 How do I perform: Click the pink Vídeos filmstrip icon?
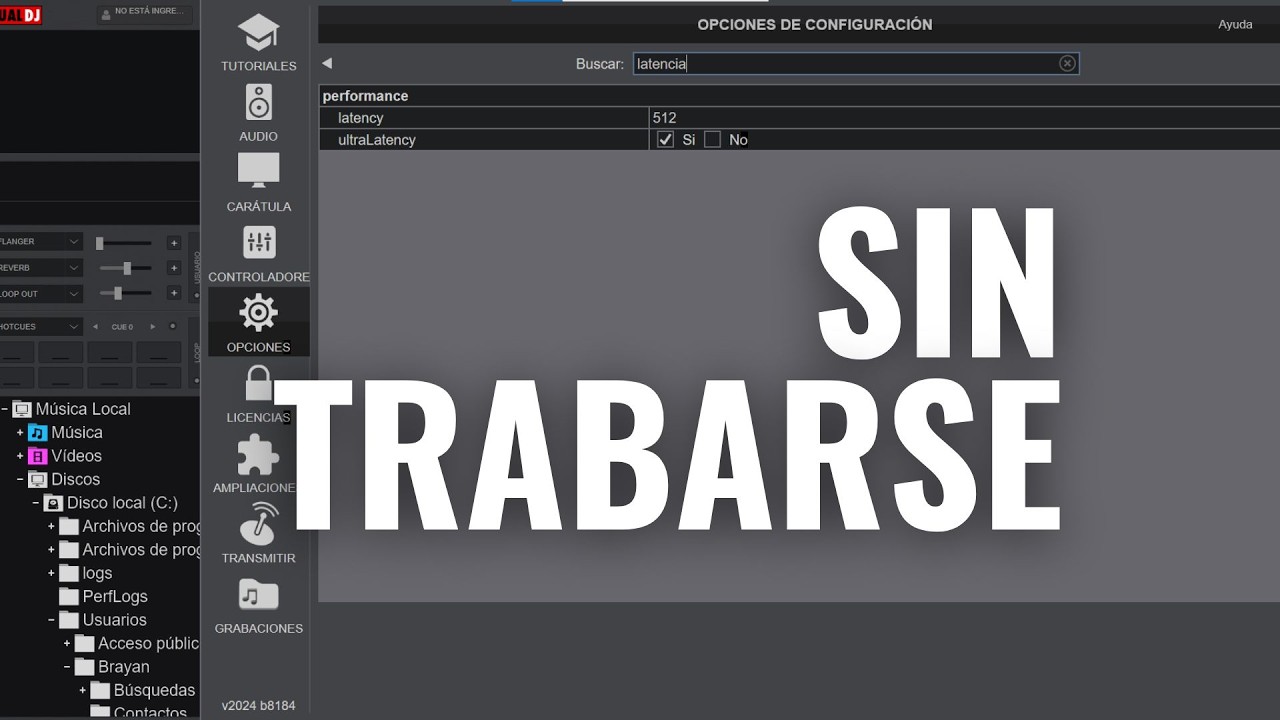click(38, 456)
